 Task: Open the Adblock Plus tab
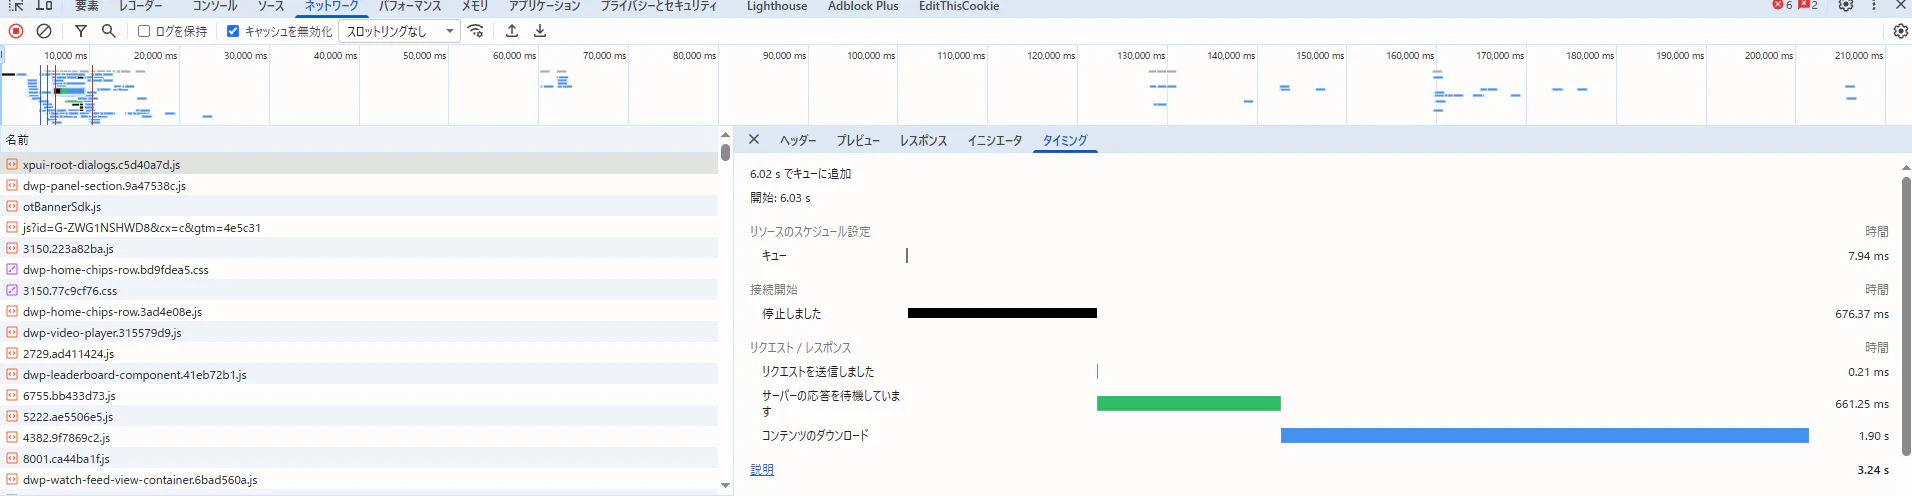[863, 6]
